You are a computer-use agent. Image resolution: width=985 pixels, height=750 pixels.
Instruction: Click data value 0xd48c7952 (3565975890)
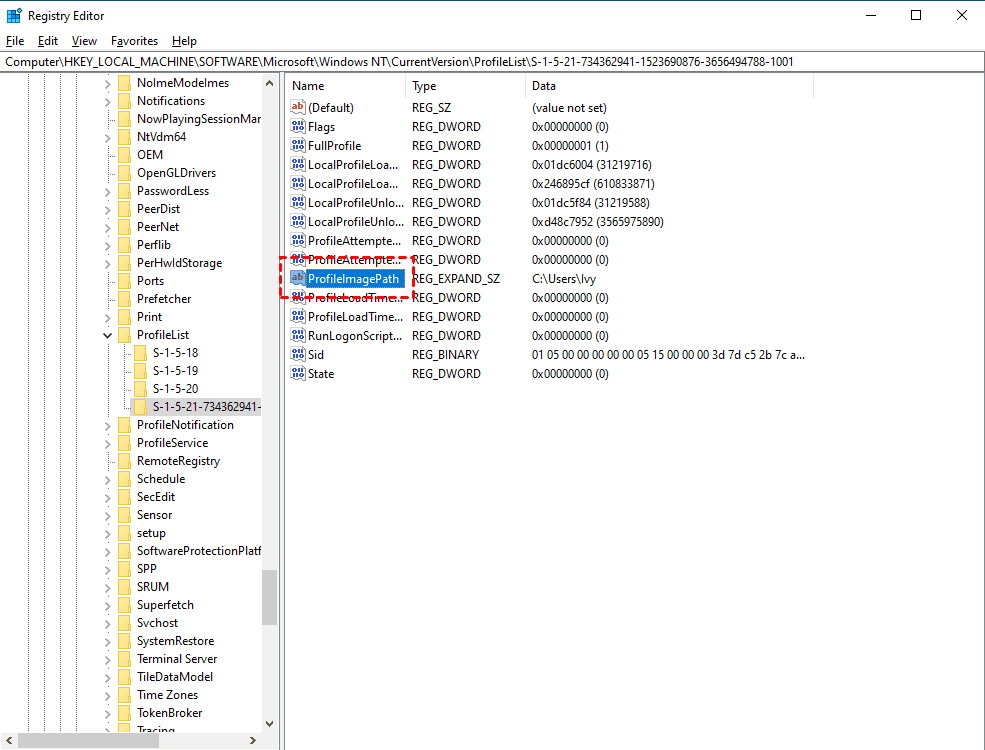tap(597, 222)
